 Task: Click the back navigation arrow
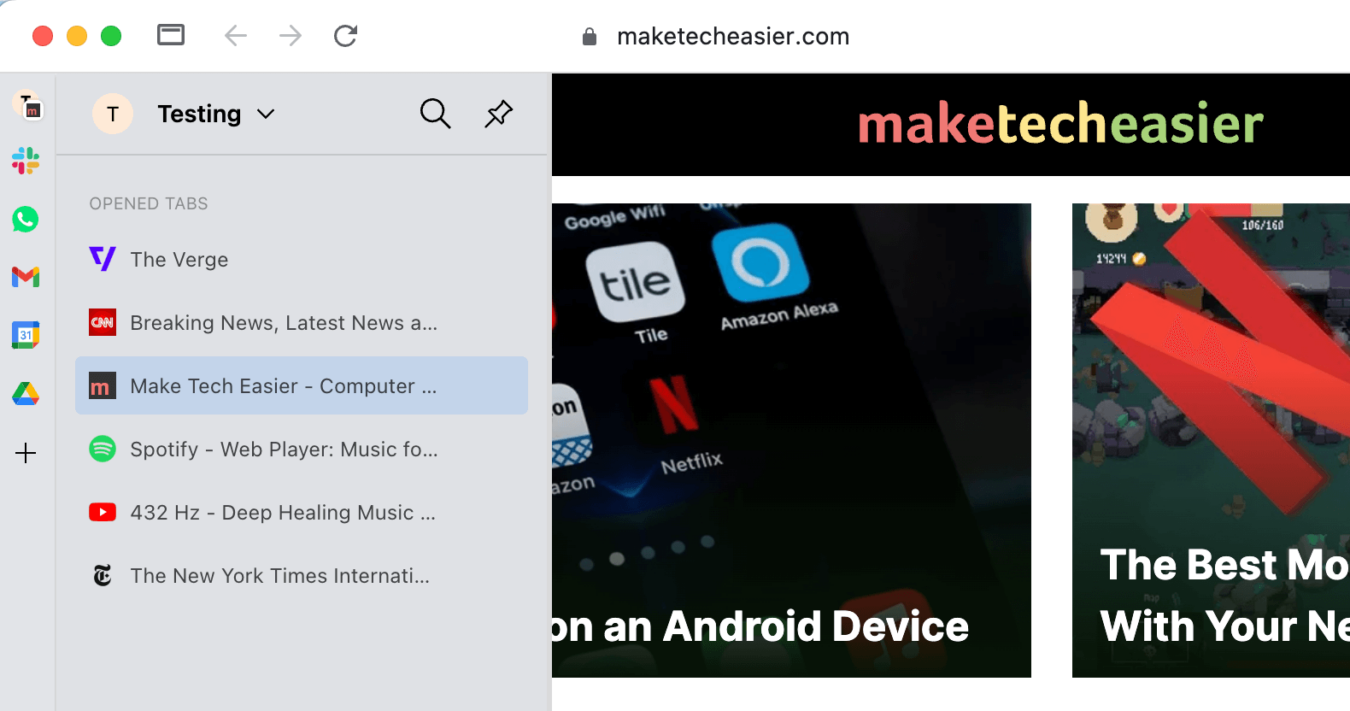235,35
